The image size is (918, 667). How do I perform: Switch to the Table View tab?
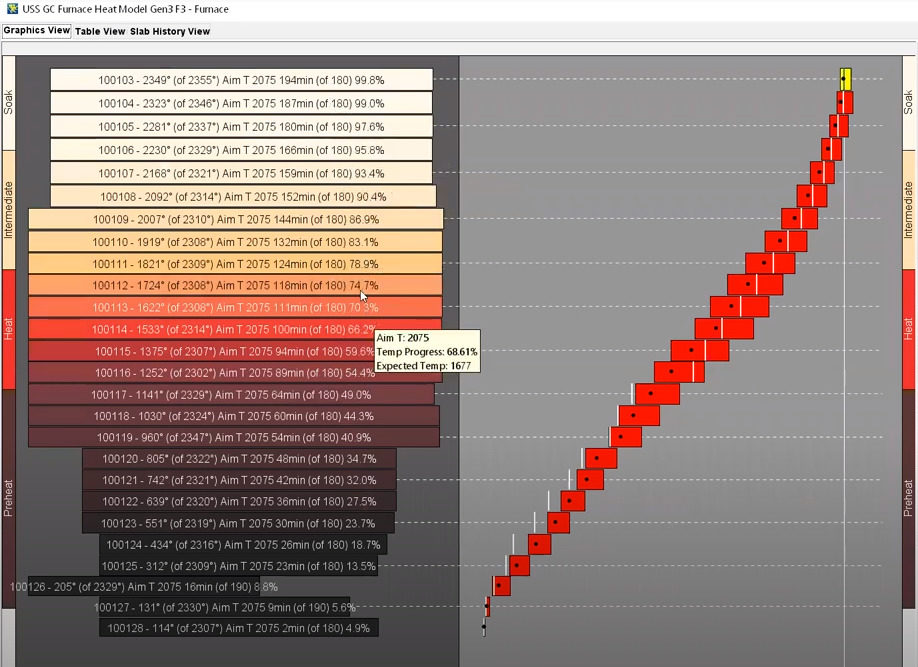(x=100, y=31)
